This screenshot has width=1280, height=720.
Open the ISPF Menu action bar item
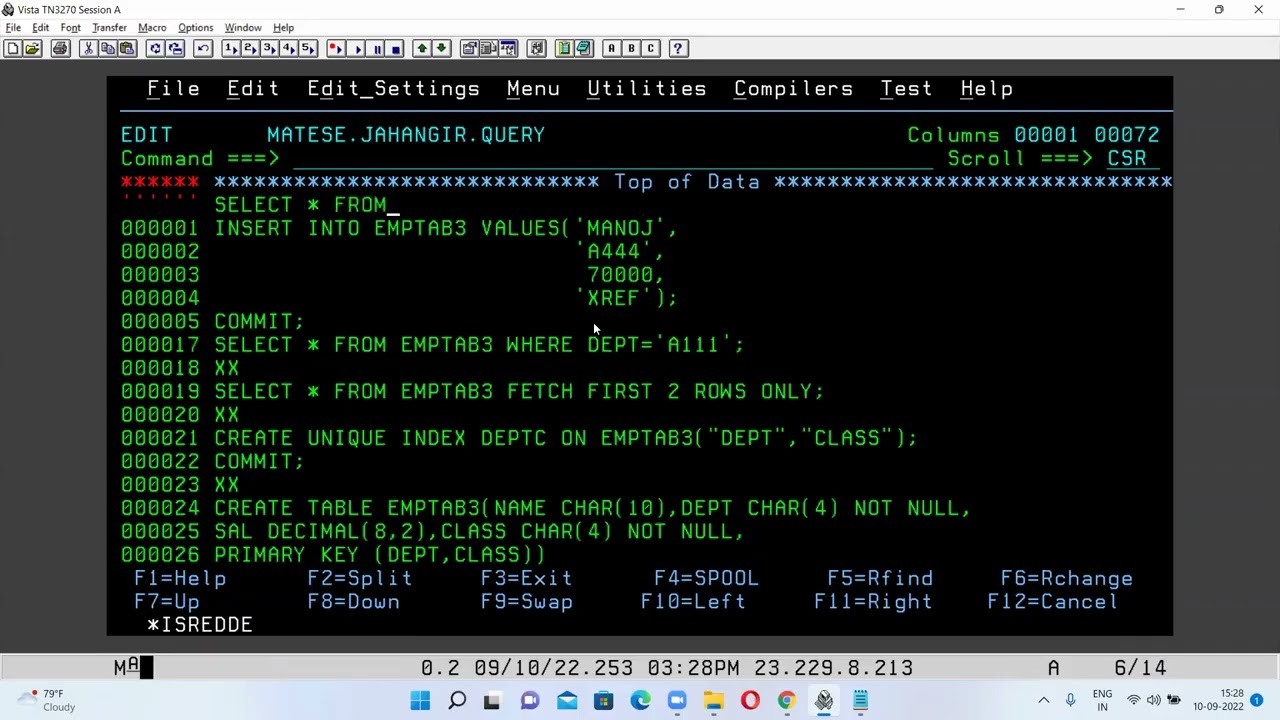533,89
